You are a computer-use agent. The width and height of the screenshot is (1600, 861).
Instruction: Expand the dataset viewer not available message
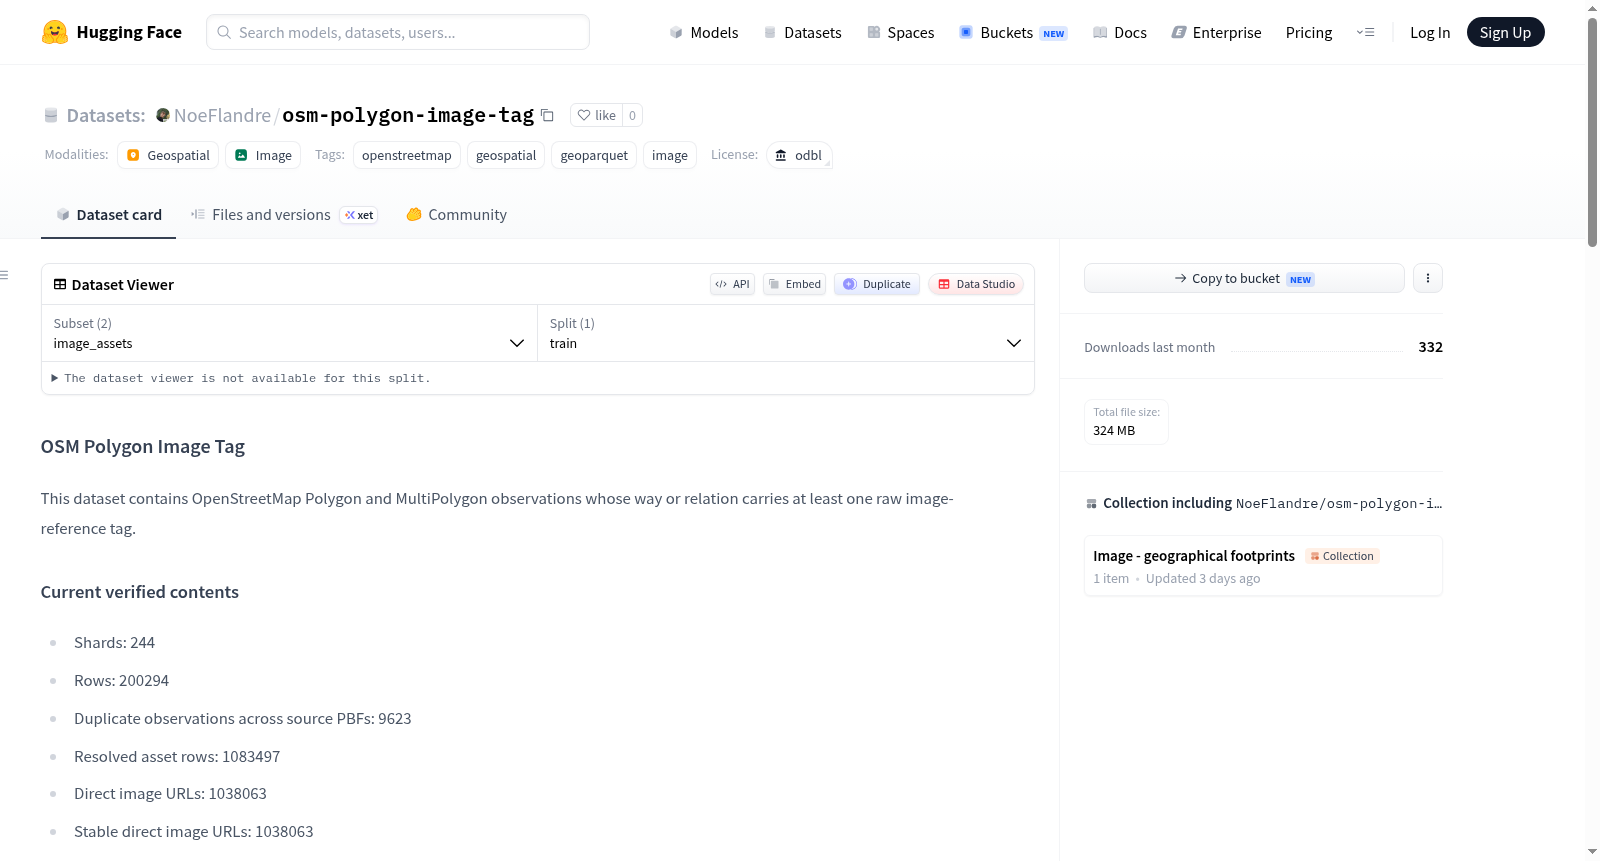(x=241, y=378)
